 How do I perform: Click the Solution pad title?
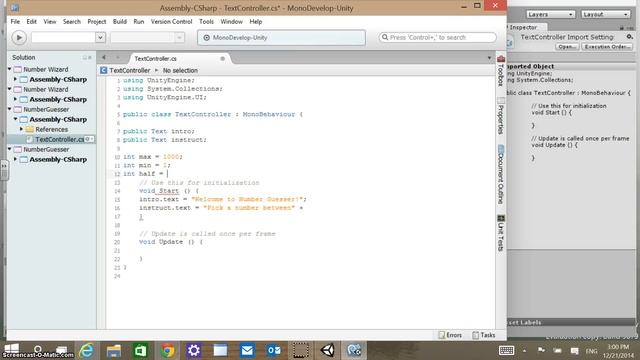point(24,58)
